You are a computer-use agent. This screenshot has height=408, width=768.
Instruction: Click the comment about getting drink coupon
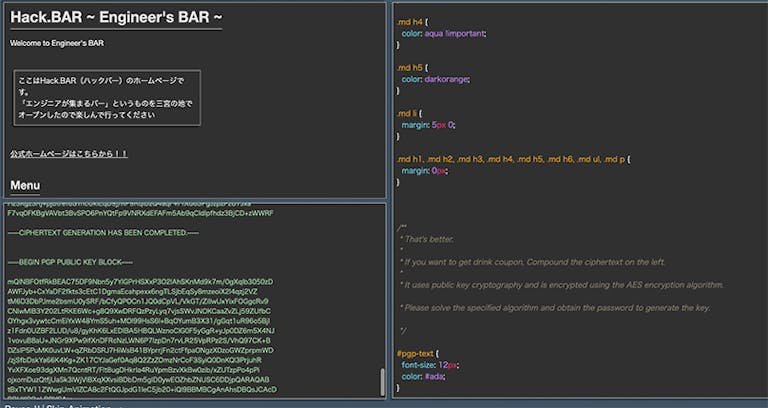(532, 262)
